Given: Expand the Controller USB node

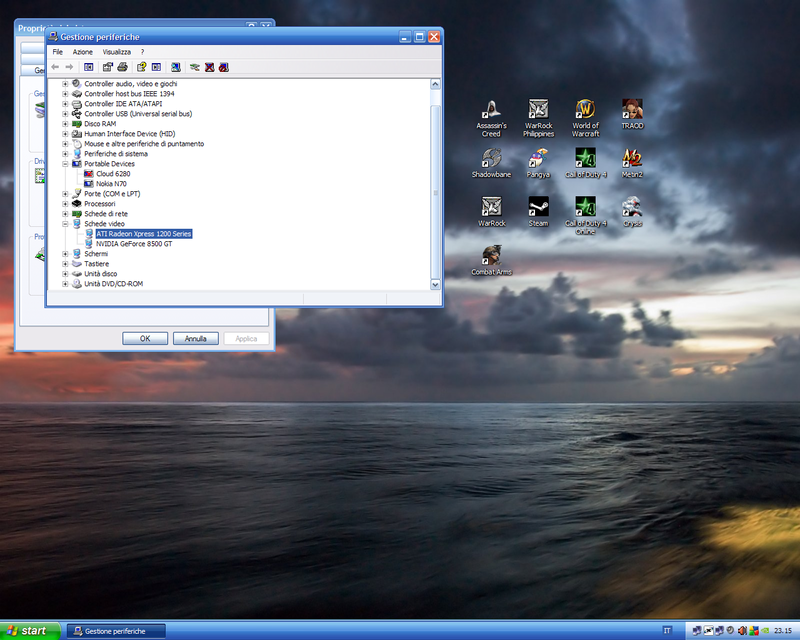Looking at the screenshot, I should (x=66, y=114).
